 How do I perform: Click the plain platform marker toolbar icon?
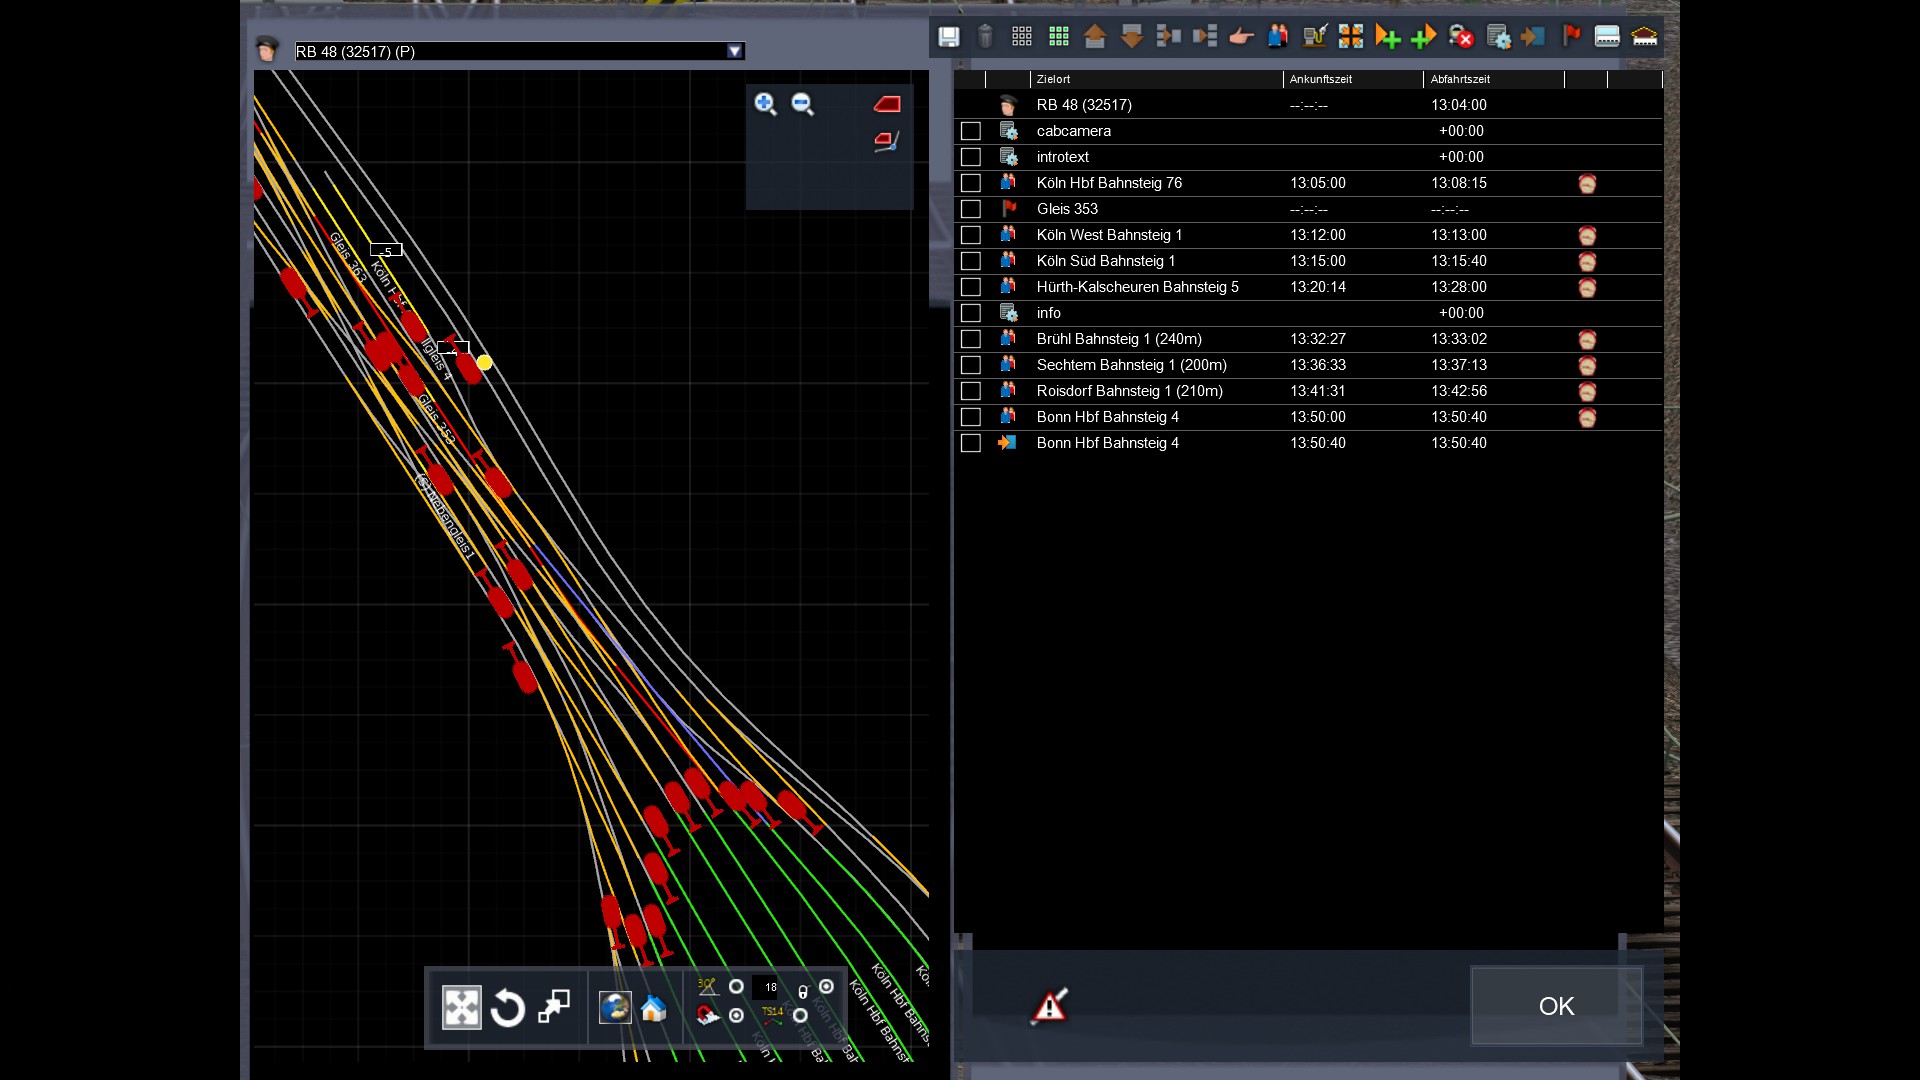(x=1607, y=37)
